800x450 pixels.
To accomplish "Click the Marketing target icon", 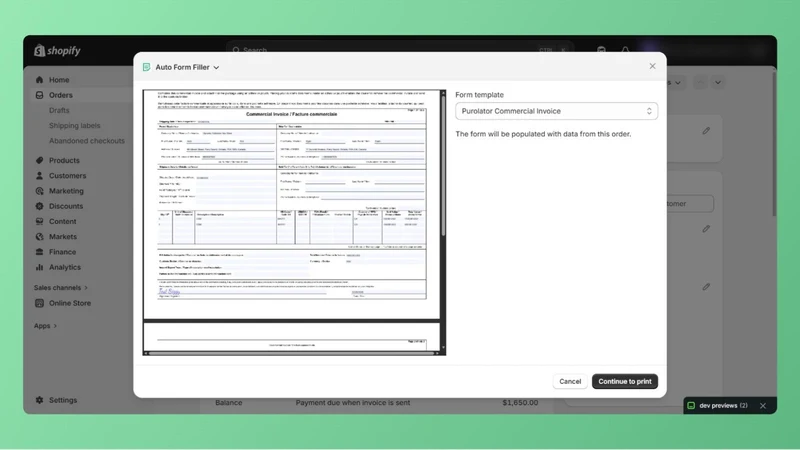I will pyautogui.click(x=39, y=191).
